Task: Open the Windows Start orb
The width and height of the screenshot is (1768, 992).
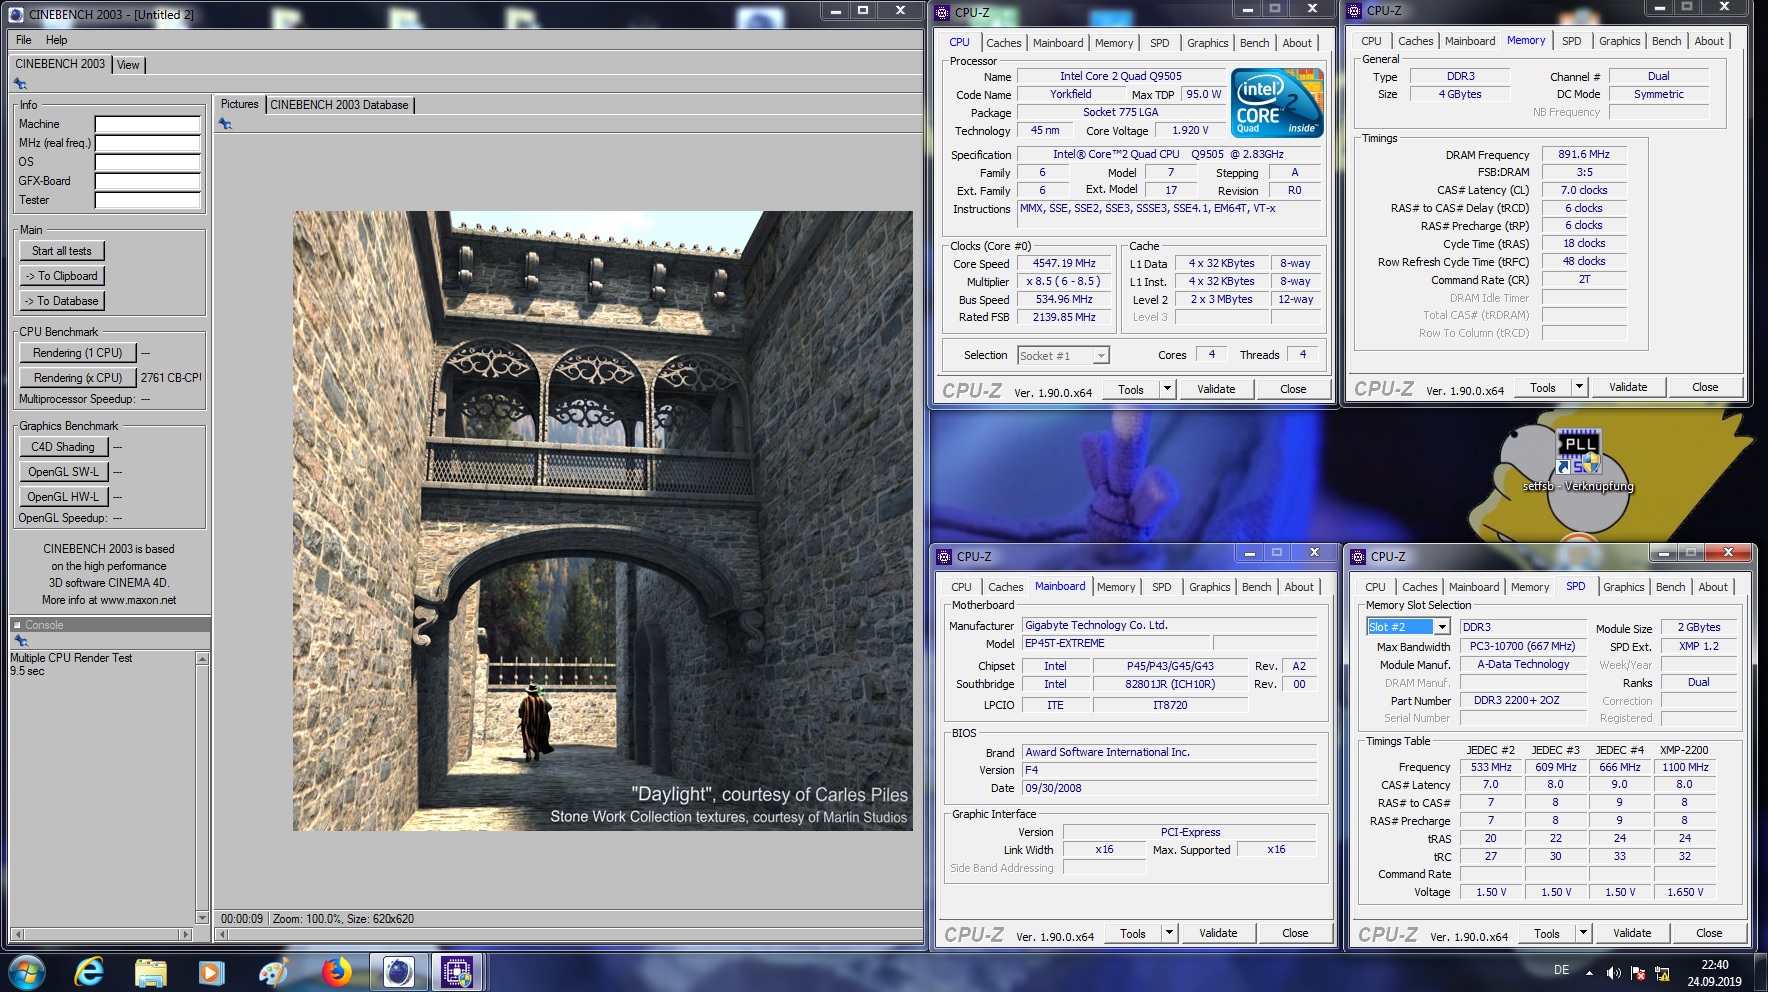Action: [28, 971]
